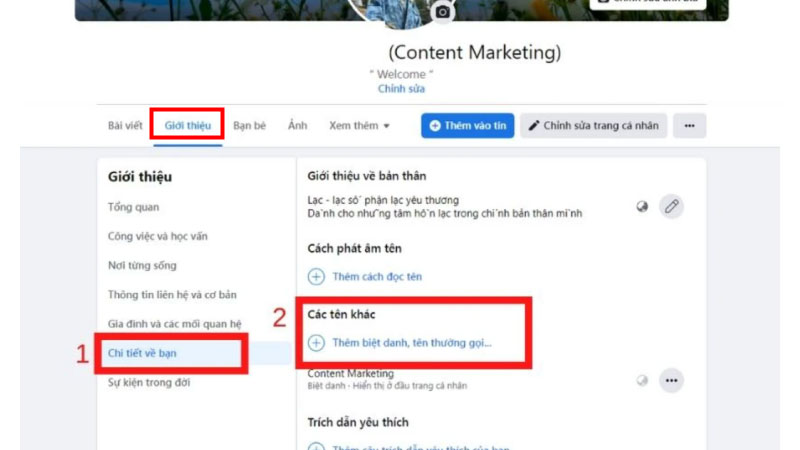This screenshot has height=450, width=800.
Task: Click the pencil edit icon beside bio
Action: tap(671, 207)
